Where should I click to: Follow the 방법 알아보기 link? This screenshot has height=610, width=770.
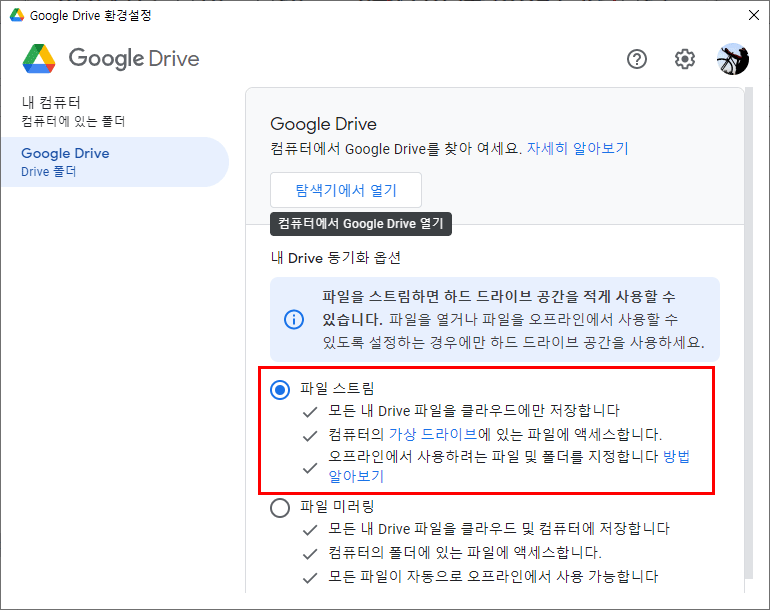tap(676, 457)
